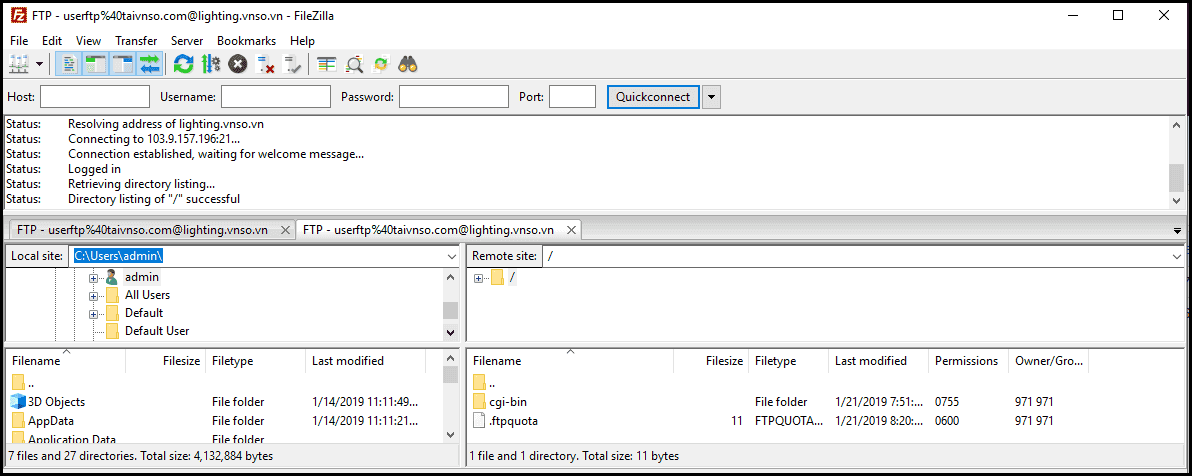This screenshot has height=476, width=1192.
Task: Sort local files by Filetype column
Action: 255,360
